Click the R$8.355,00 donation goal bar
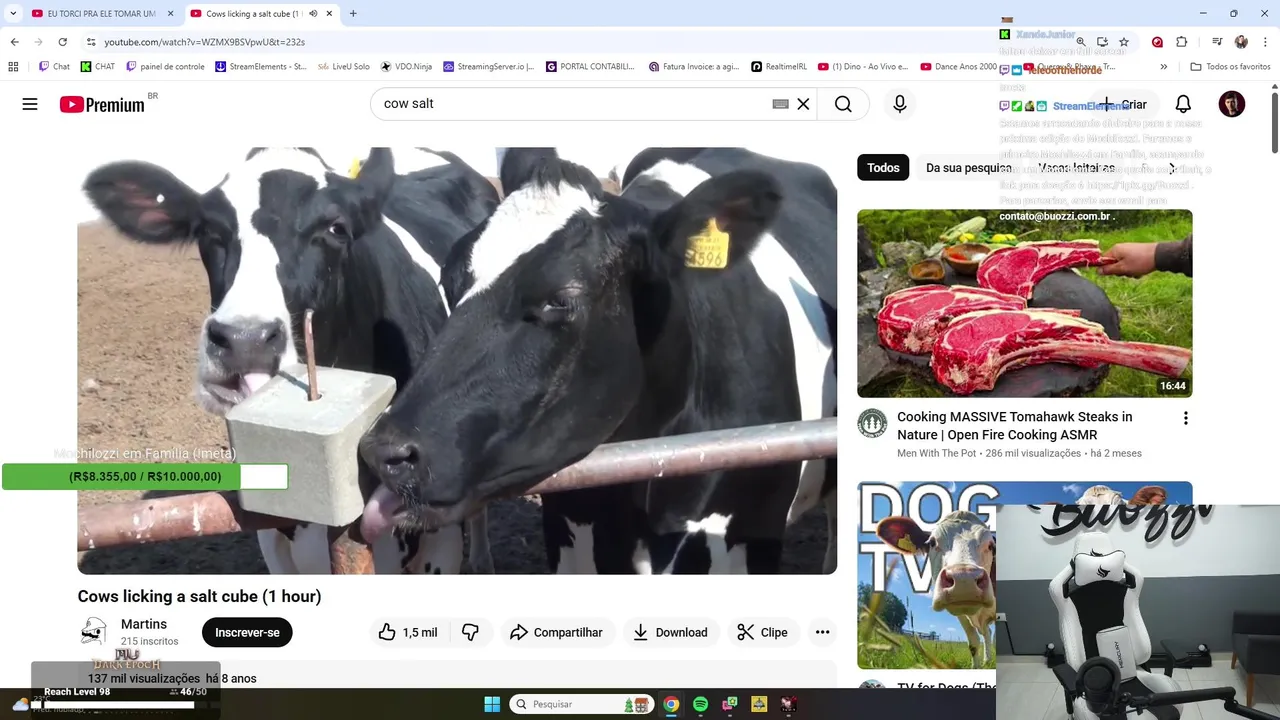The image size is (1280, 720). (x=145, y=477)
